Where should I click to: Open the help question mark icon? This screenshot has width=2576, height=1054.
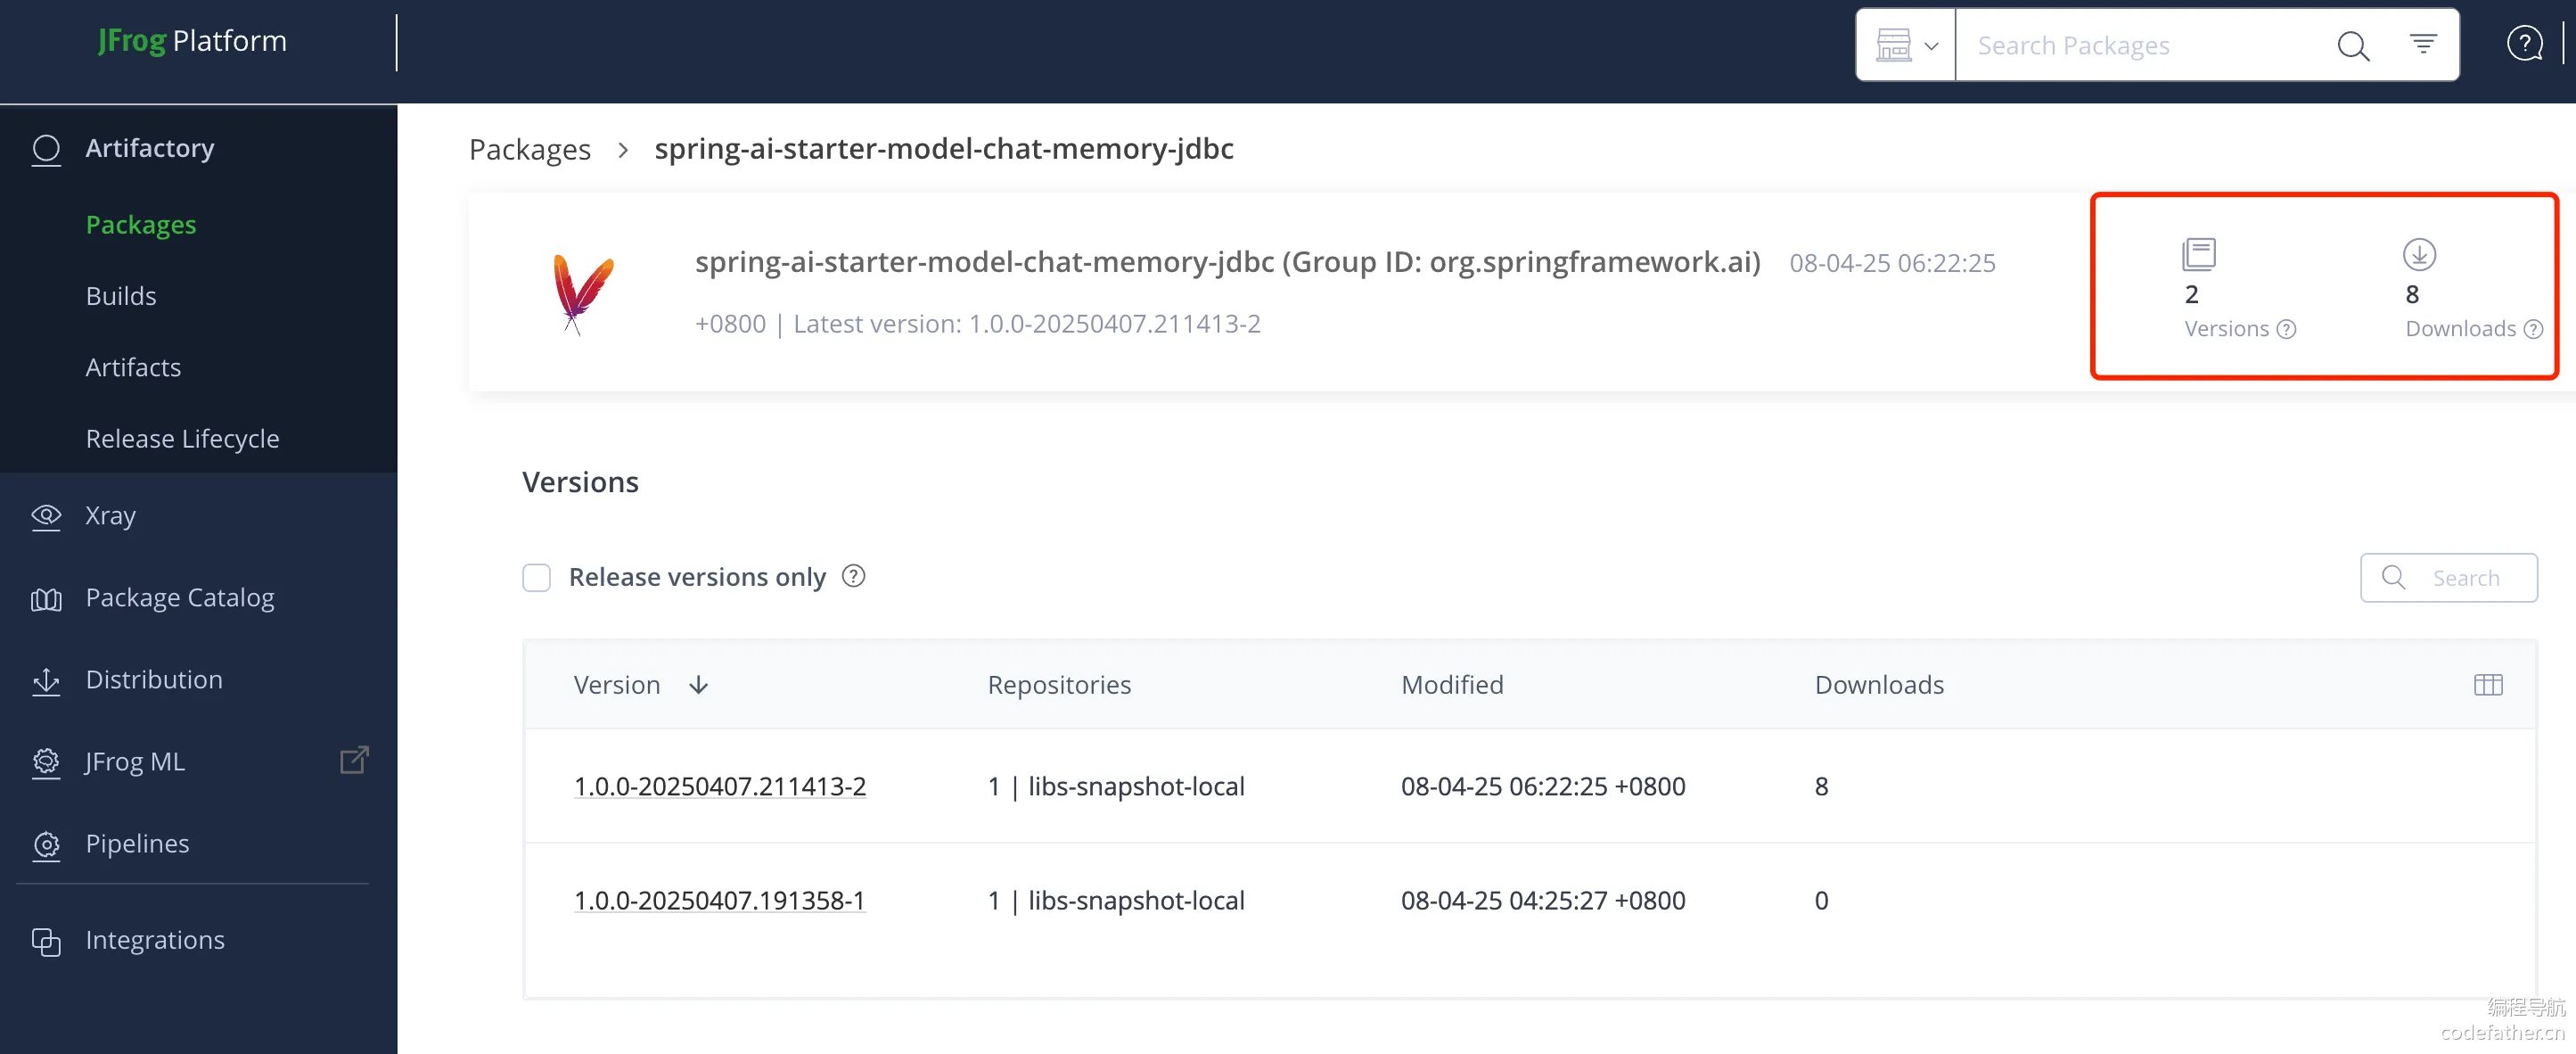click(2524, 44)
